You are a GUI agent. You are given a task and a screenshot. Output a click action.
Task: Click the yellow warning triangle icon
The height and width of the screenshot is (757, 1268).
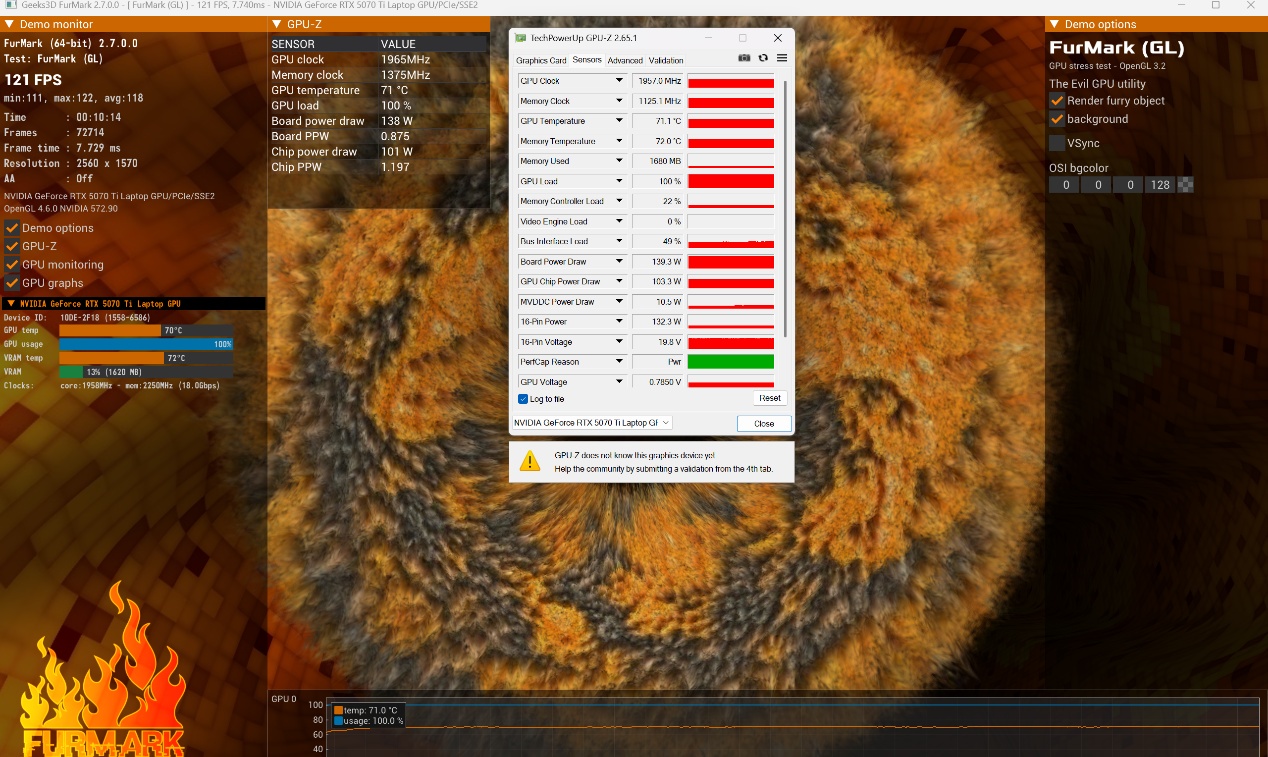(528, 460)
